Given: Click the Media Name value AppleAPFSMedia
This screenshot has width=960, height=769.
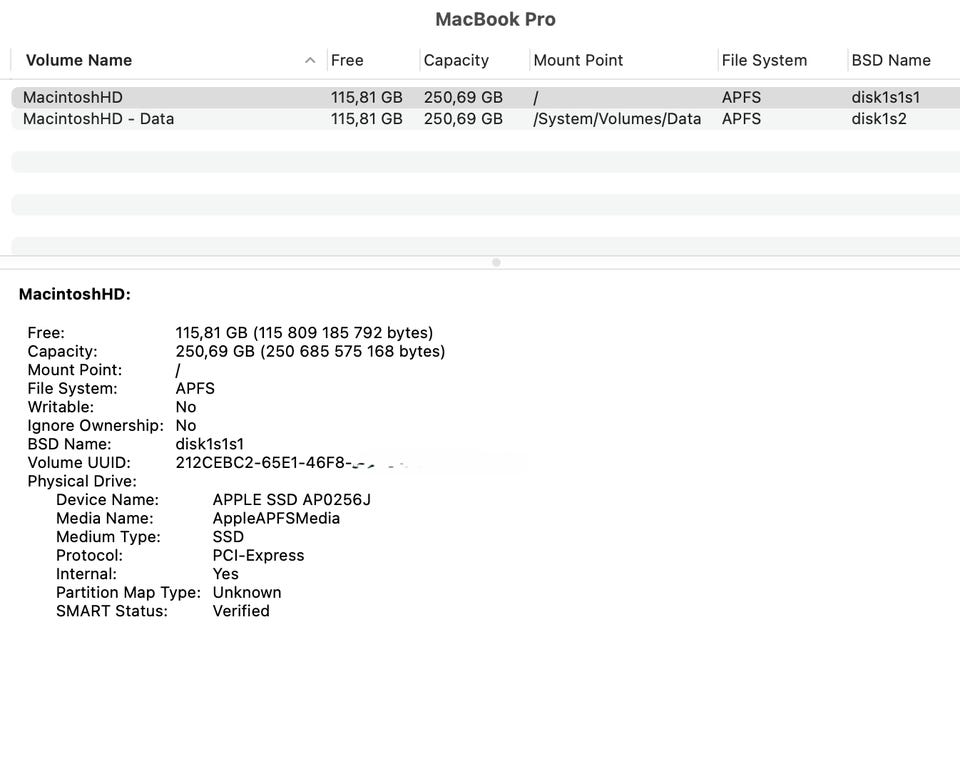Looking at the screenshot, I should pos(276,518).
